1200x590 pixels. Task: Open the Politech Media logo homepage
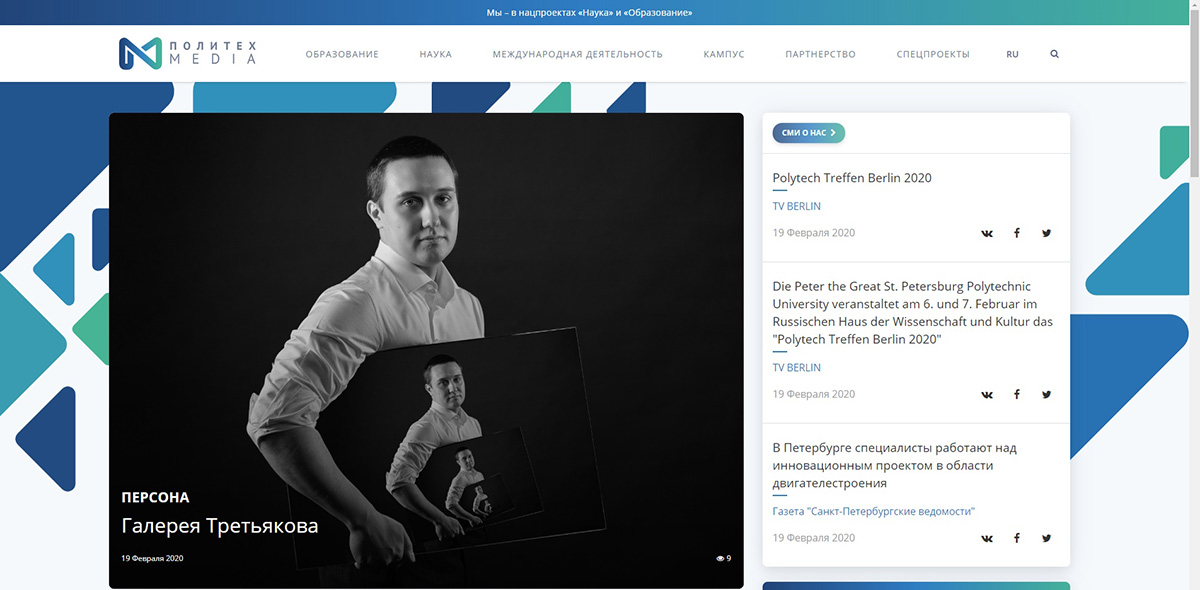point(187,54)
